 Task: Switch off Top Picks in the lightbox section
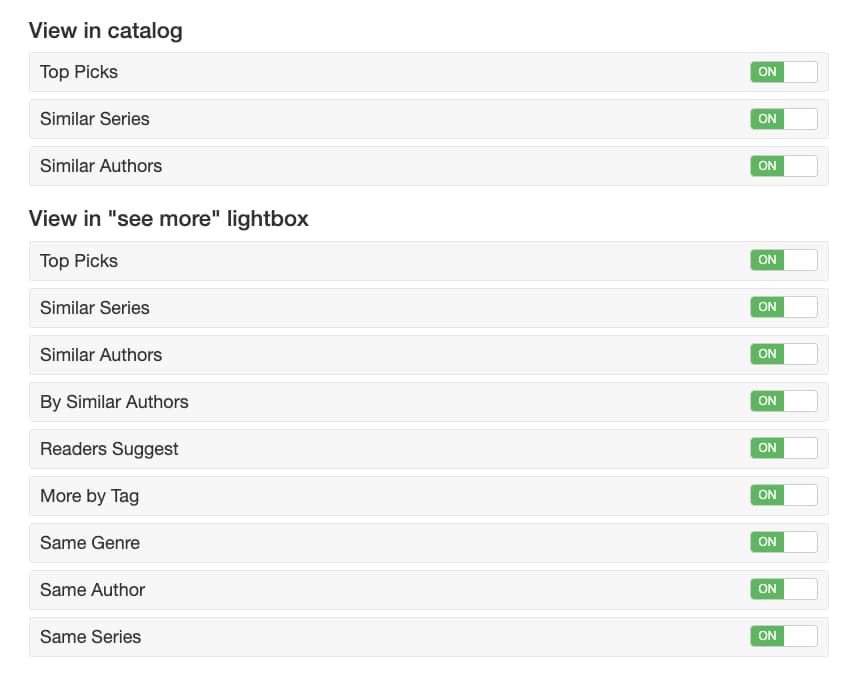pyautogui.click(x=783, y=260)
